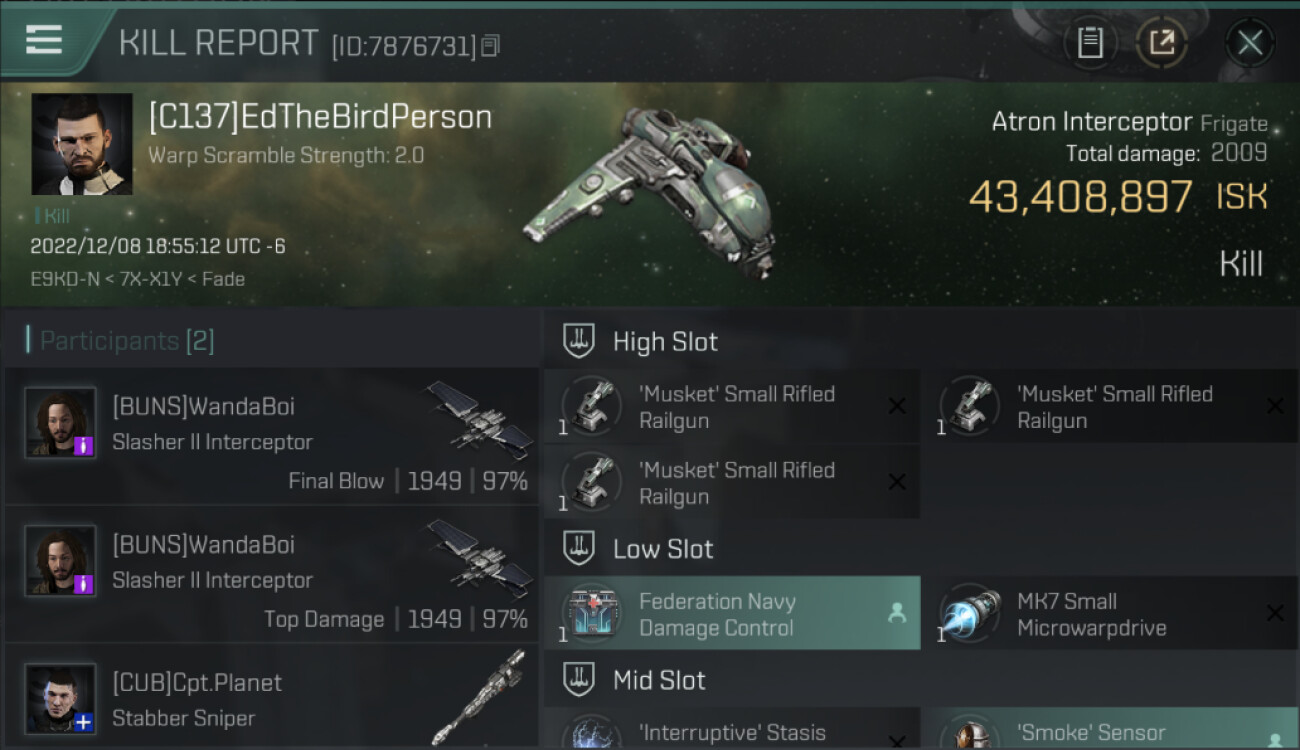The width and height of the screenshot is (1300, 750).
Task: Click the 'Interruptive' Stasis module
Action: tap(732, 730)
